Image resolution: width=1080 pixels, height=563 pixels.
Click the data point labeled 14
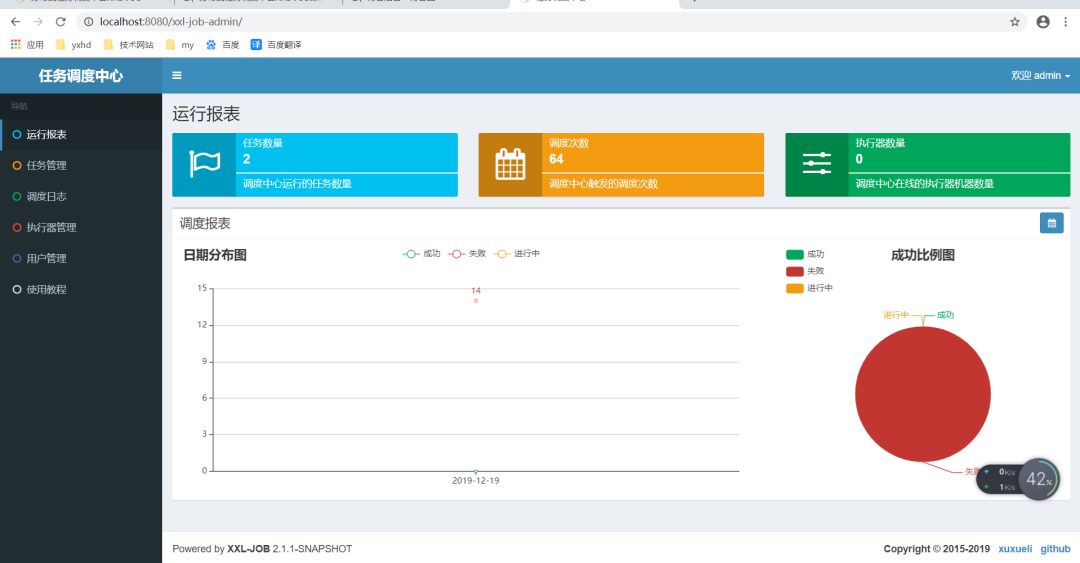point(475,300)
